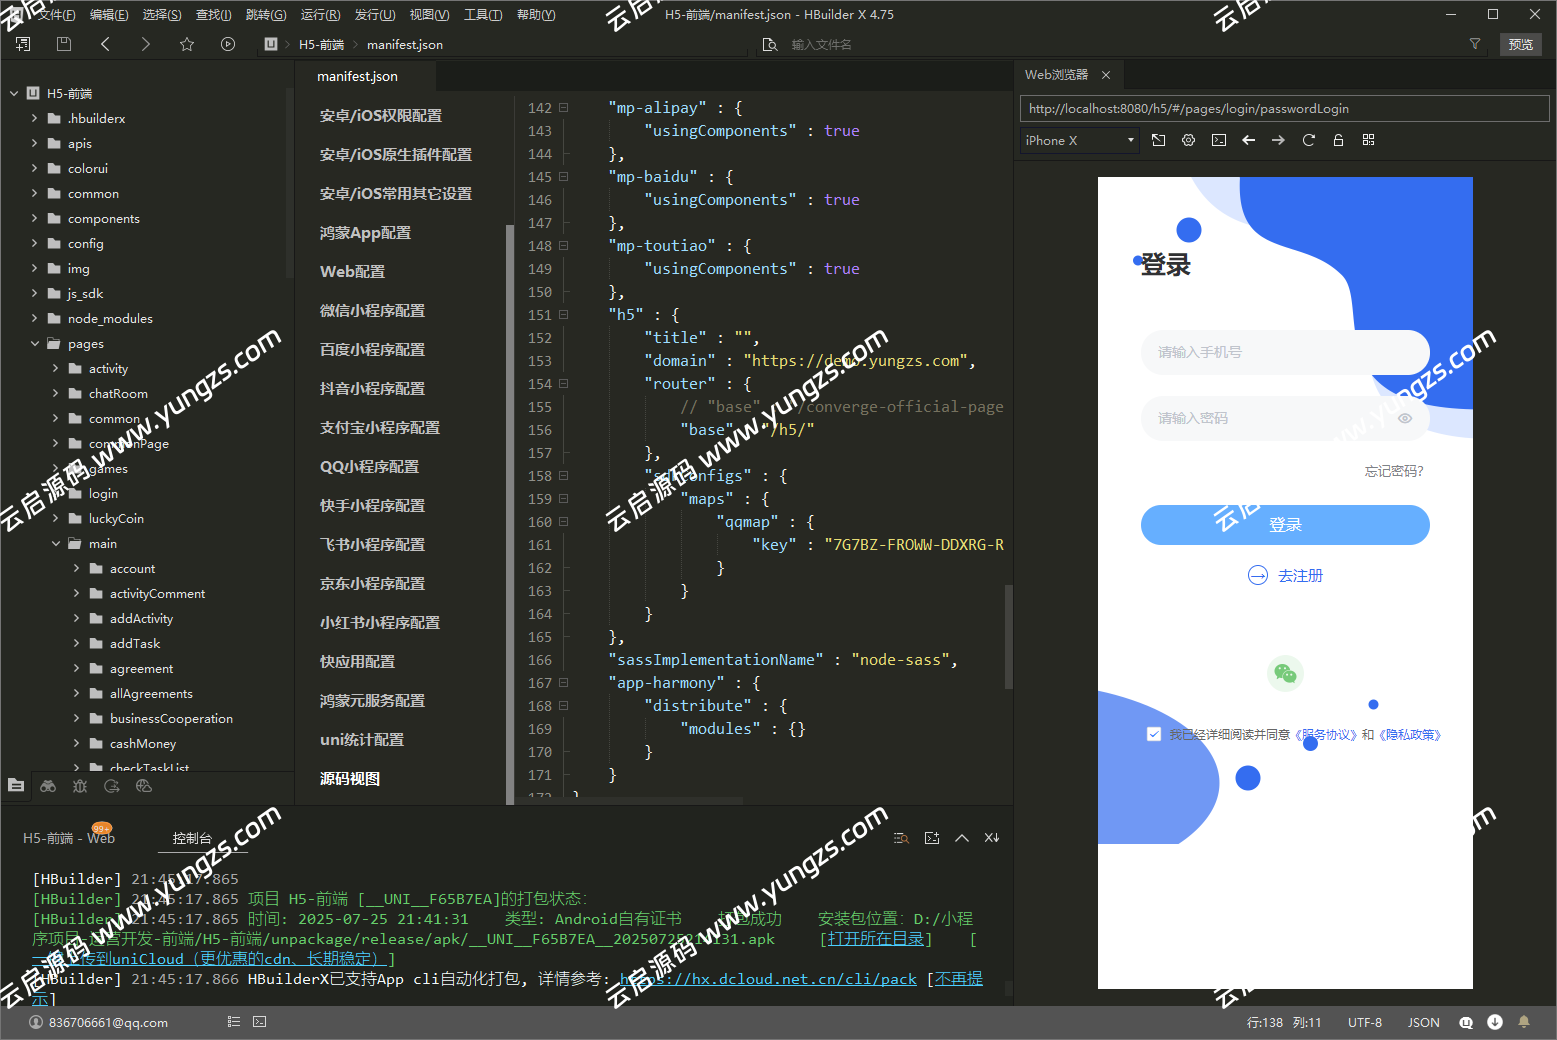The height and width of the screenshot is (1040, 1557).
Task: Click the browser back arrow icon
Action: (1248, 140)
